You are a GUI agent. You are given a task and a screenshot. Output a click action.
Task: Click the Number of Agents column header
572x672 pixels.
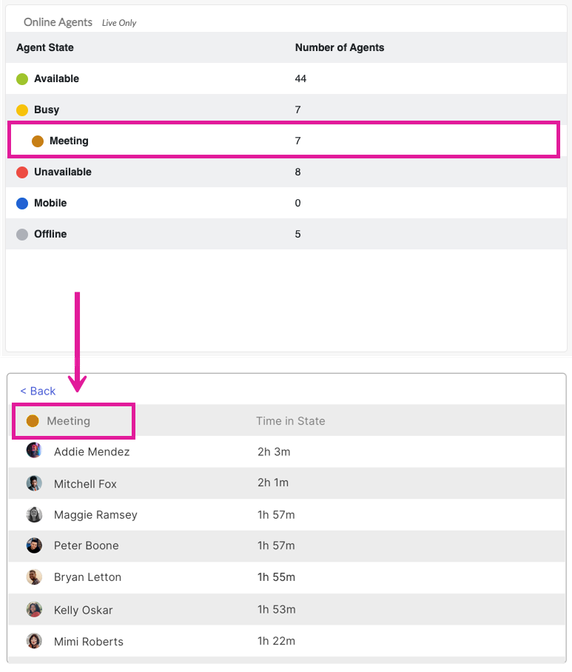(x=339, y=48)
